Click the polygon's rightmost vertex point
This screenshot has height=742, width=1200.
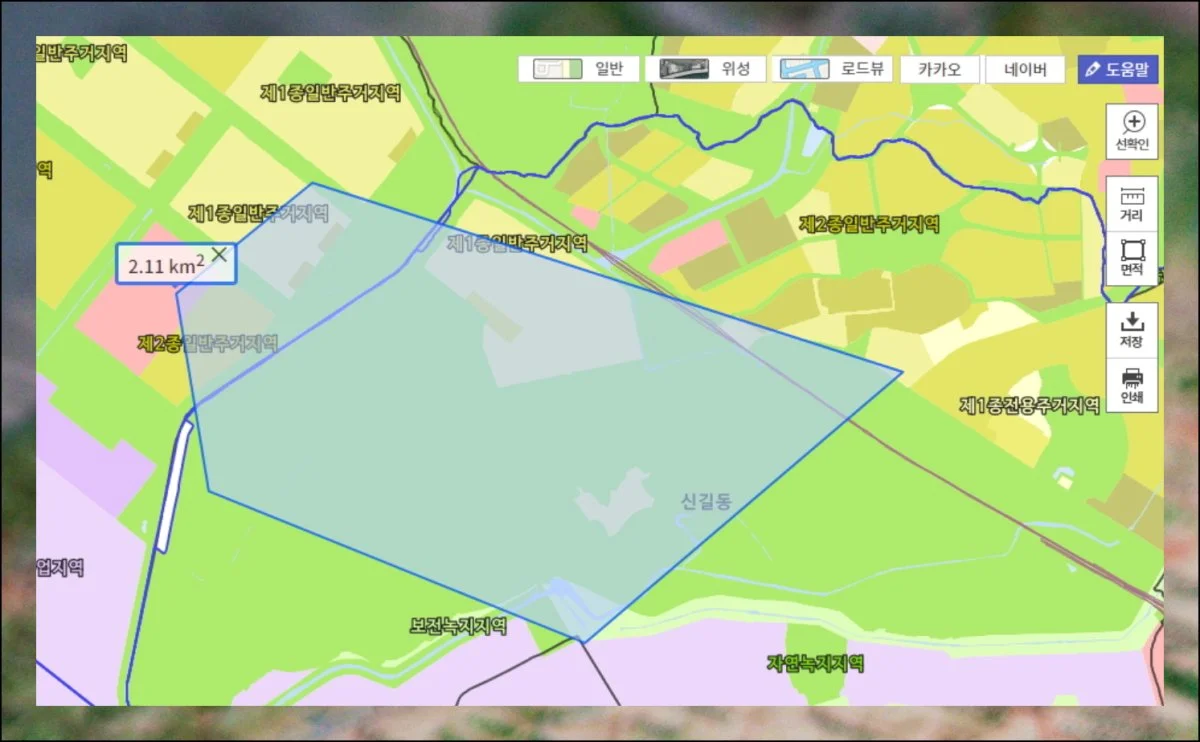click(x=902, y=373)
